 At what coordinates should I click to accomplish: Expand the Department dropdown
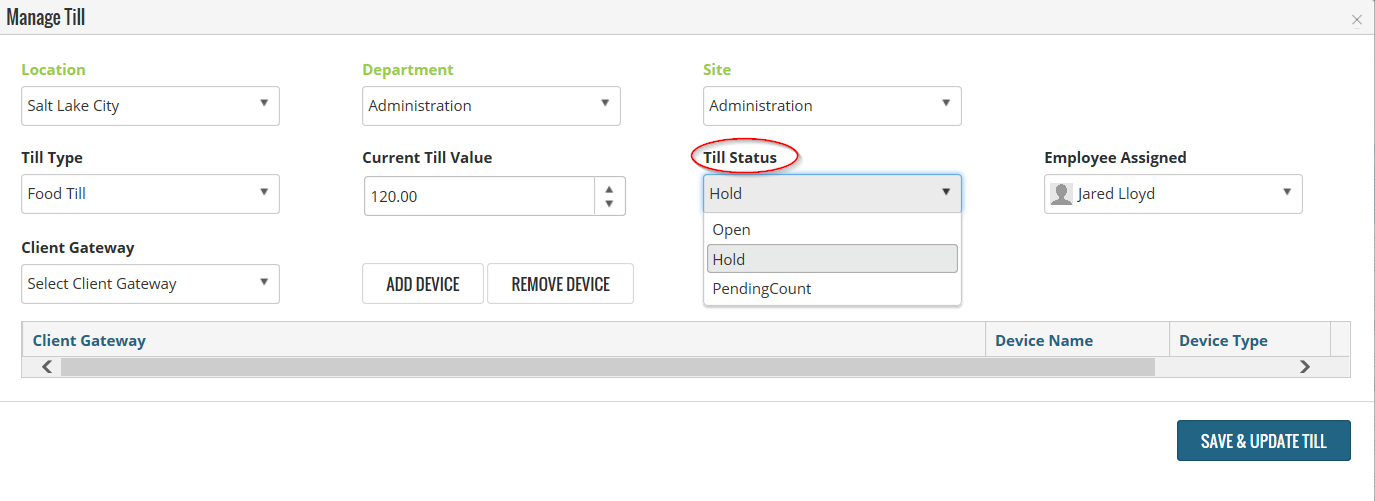[x=491, y=106]
